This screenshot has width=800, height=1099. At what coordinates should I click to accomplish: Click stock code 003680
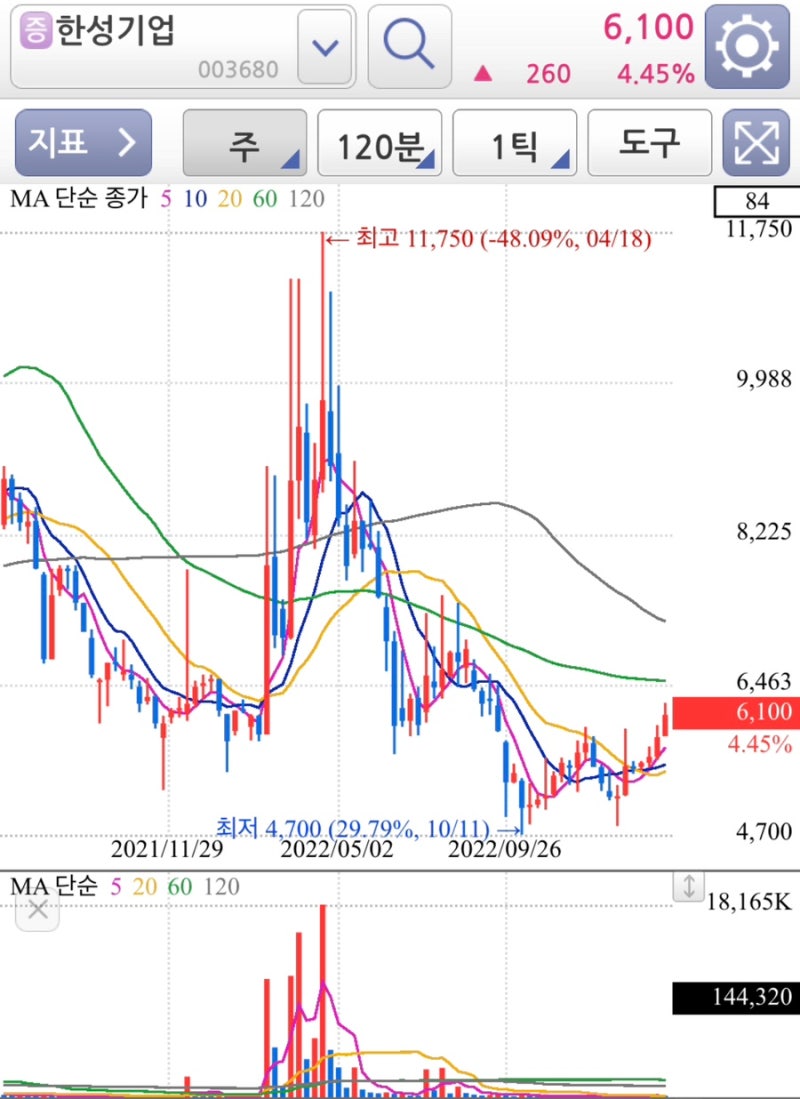coord(238,69)
